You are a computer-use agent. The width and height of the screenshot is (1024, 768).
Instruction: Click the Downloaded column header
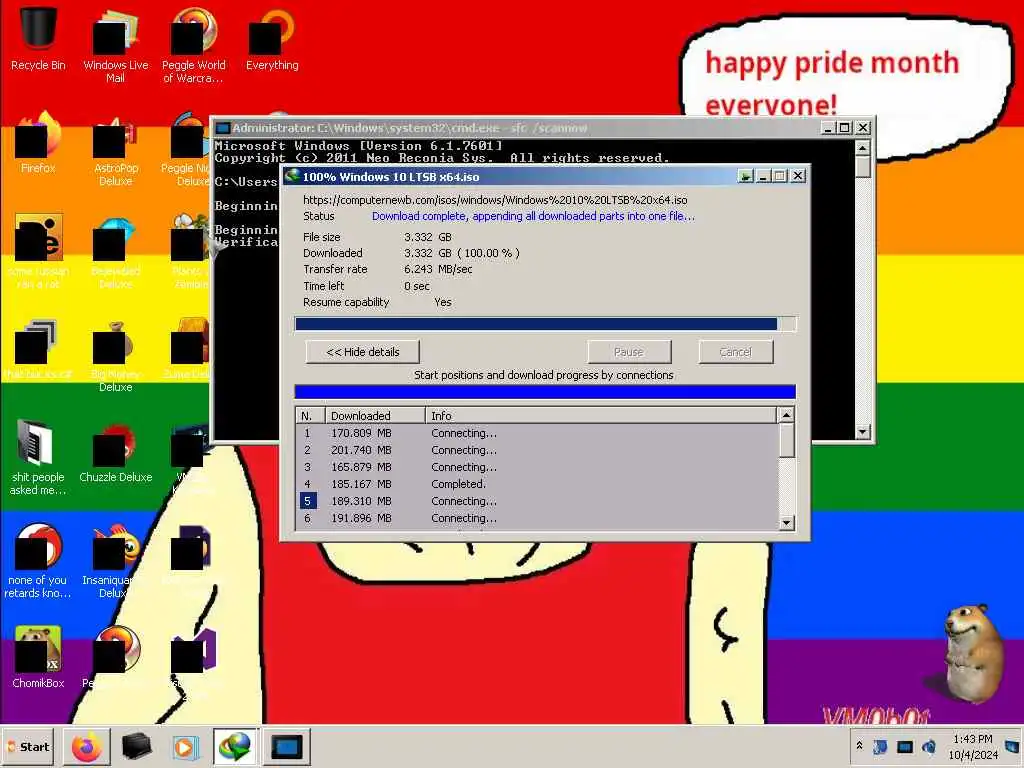click(x=375, y=416)
